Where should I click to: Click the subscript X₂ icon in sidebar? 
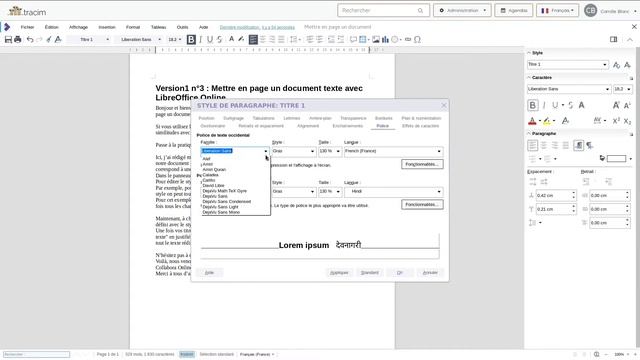(627, 121)
